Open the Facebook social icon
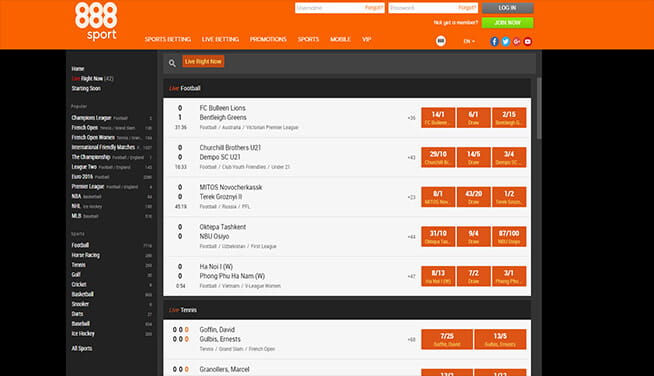Screen dimensions: 654x376 (x=494, y=41)
